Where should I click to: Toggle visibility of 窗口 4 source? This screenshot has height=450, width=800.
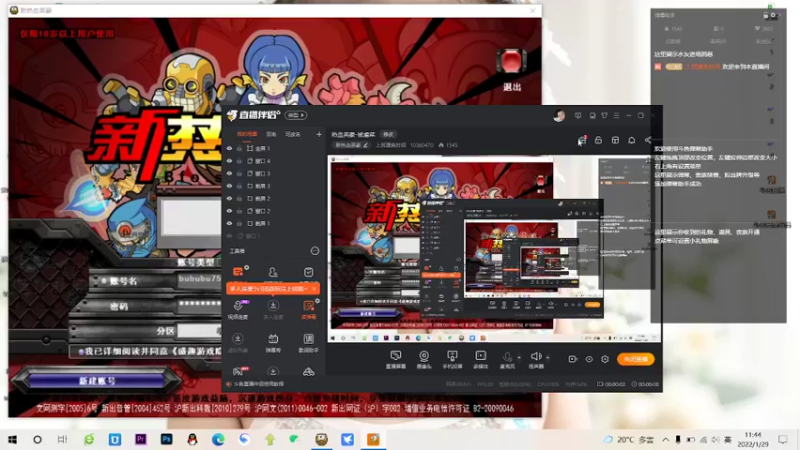point(229,161)
